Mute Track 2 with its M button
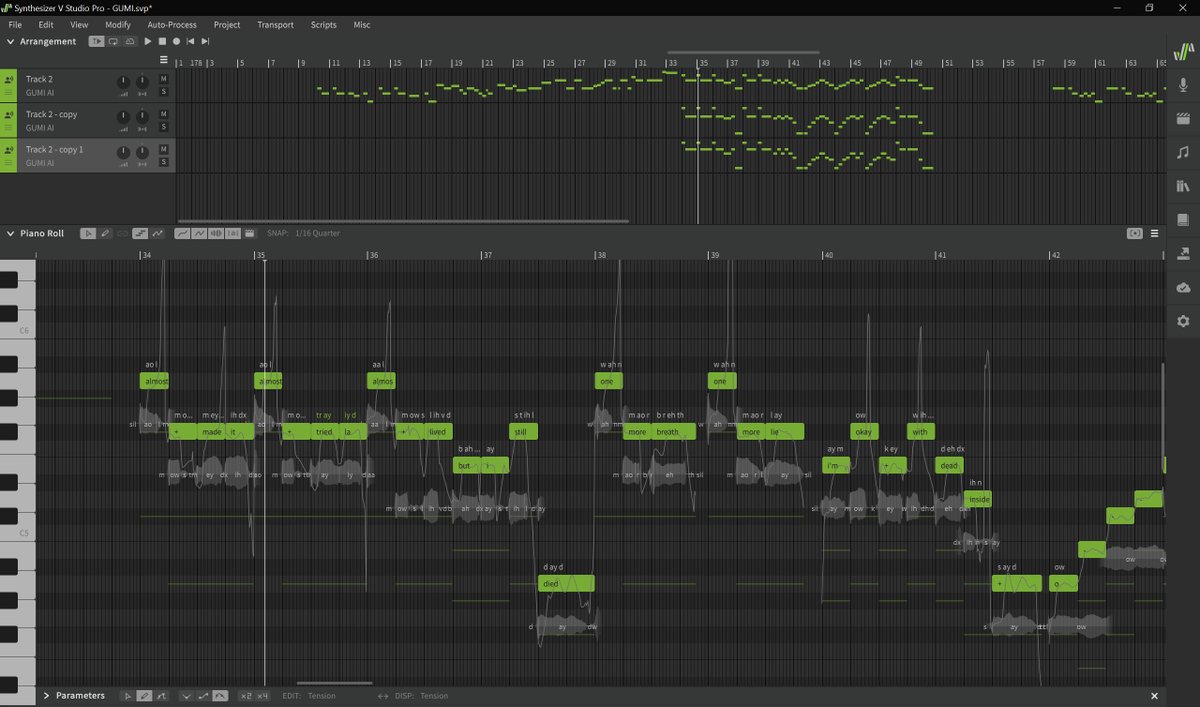The image size is (1200, 707). 163,78
